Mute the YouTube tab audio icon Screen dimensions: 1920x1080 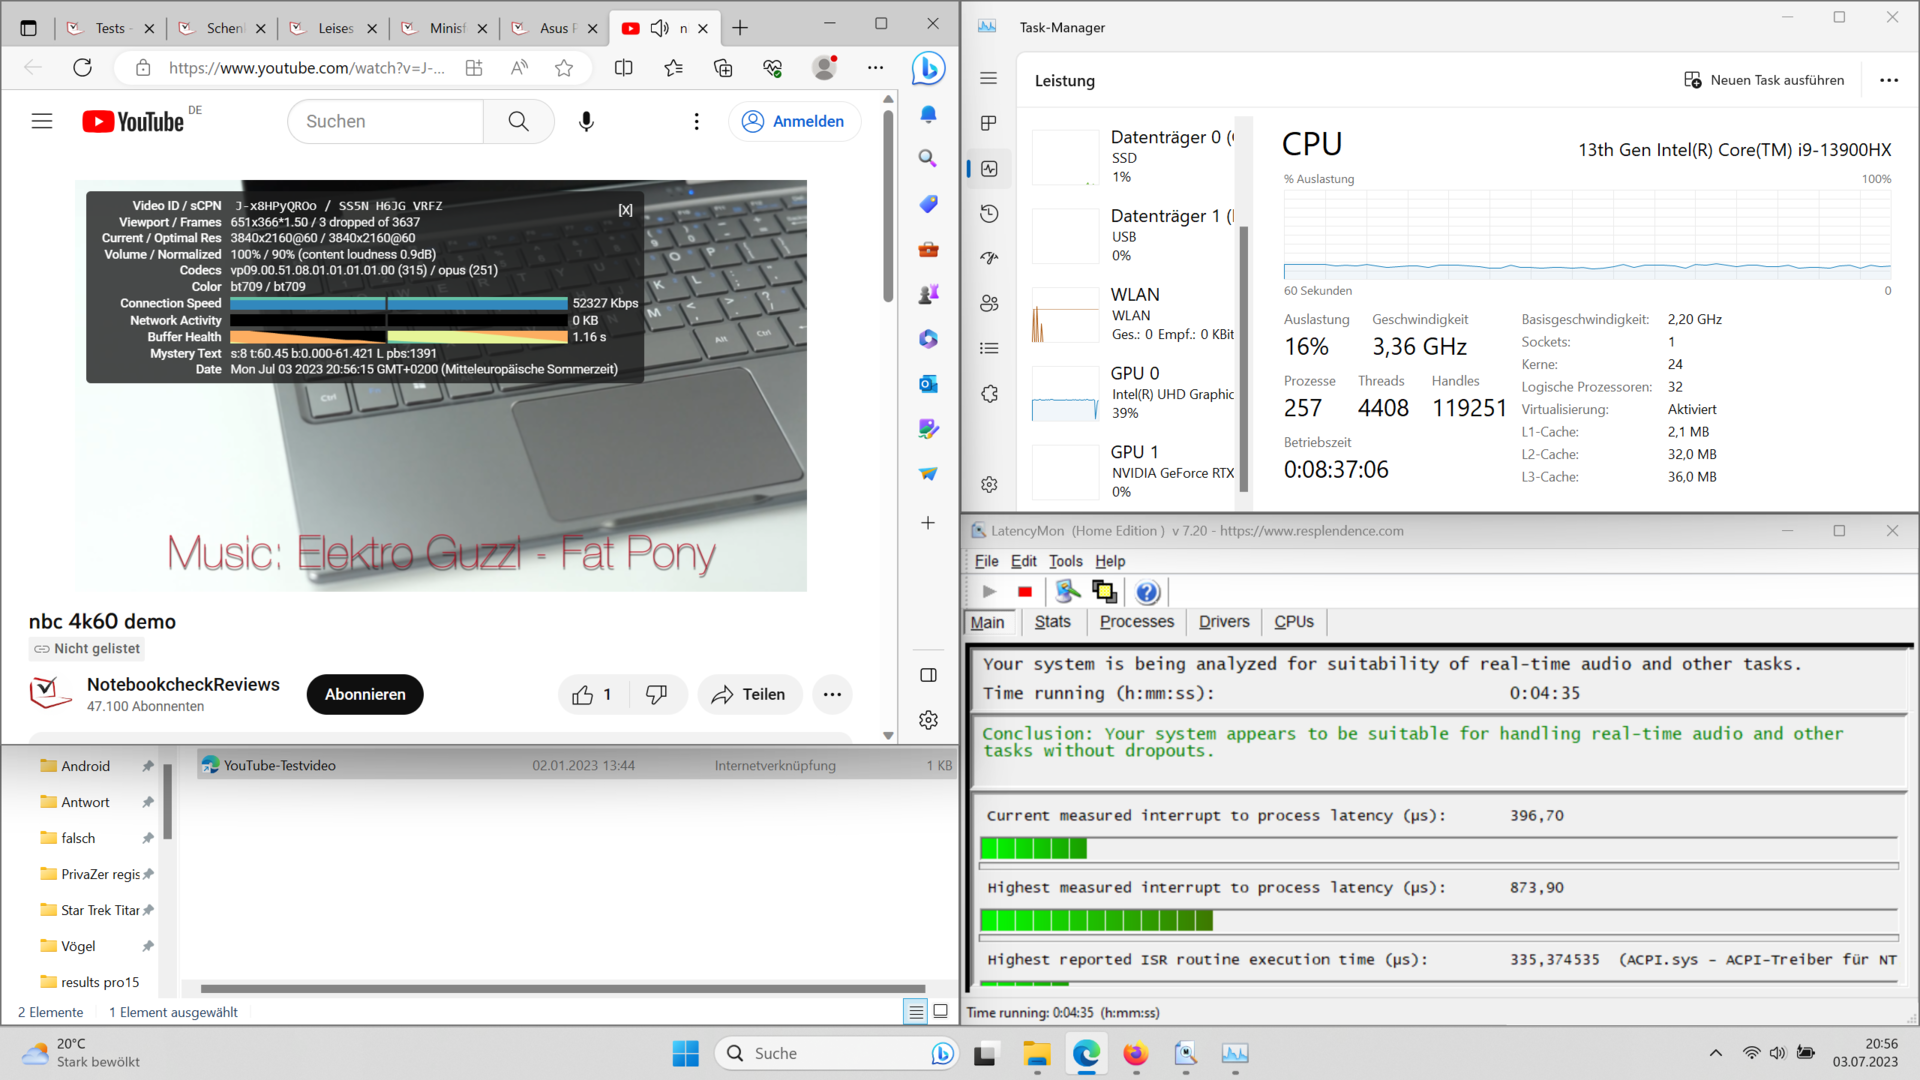659,28
